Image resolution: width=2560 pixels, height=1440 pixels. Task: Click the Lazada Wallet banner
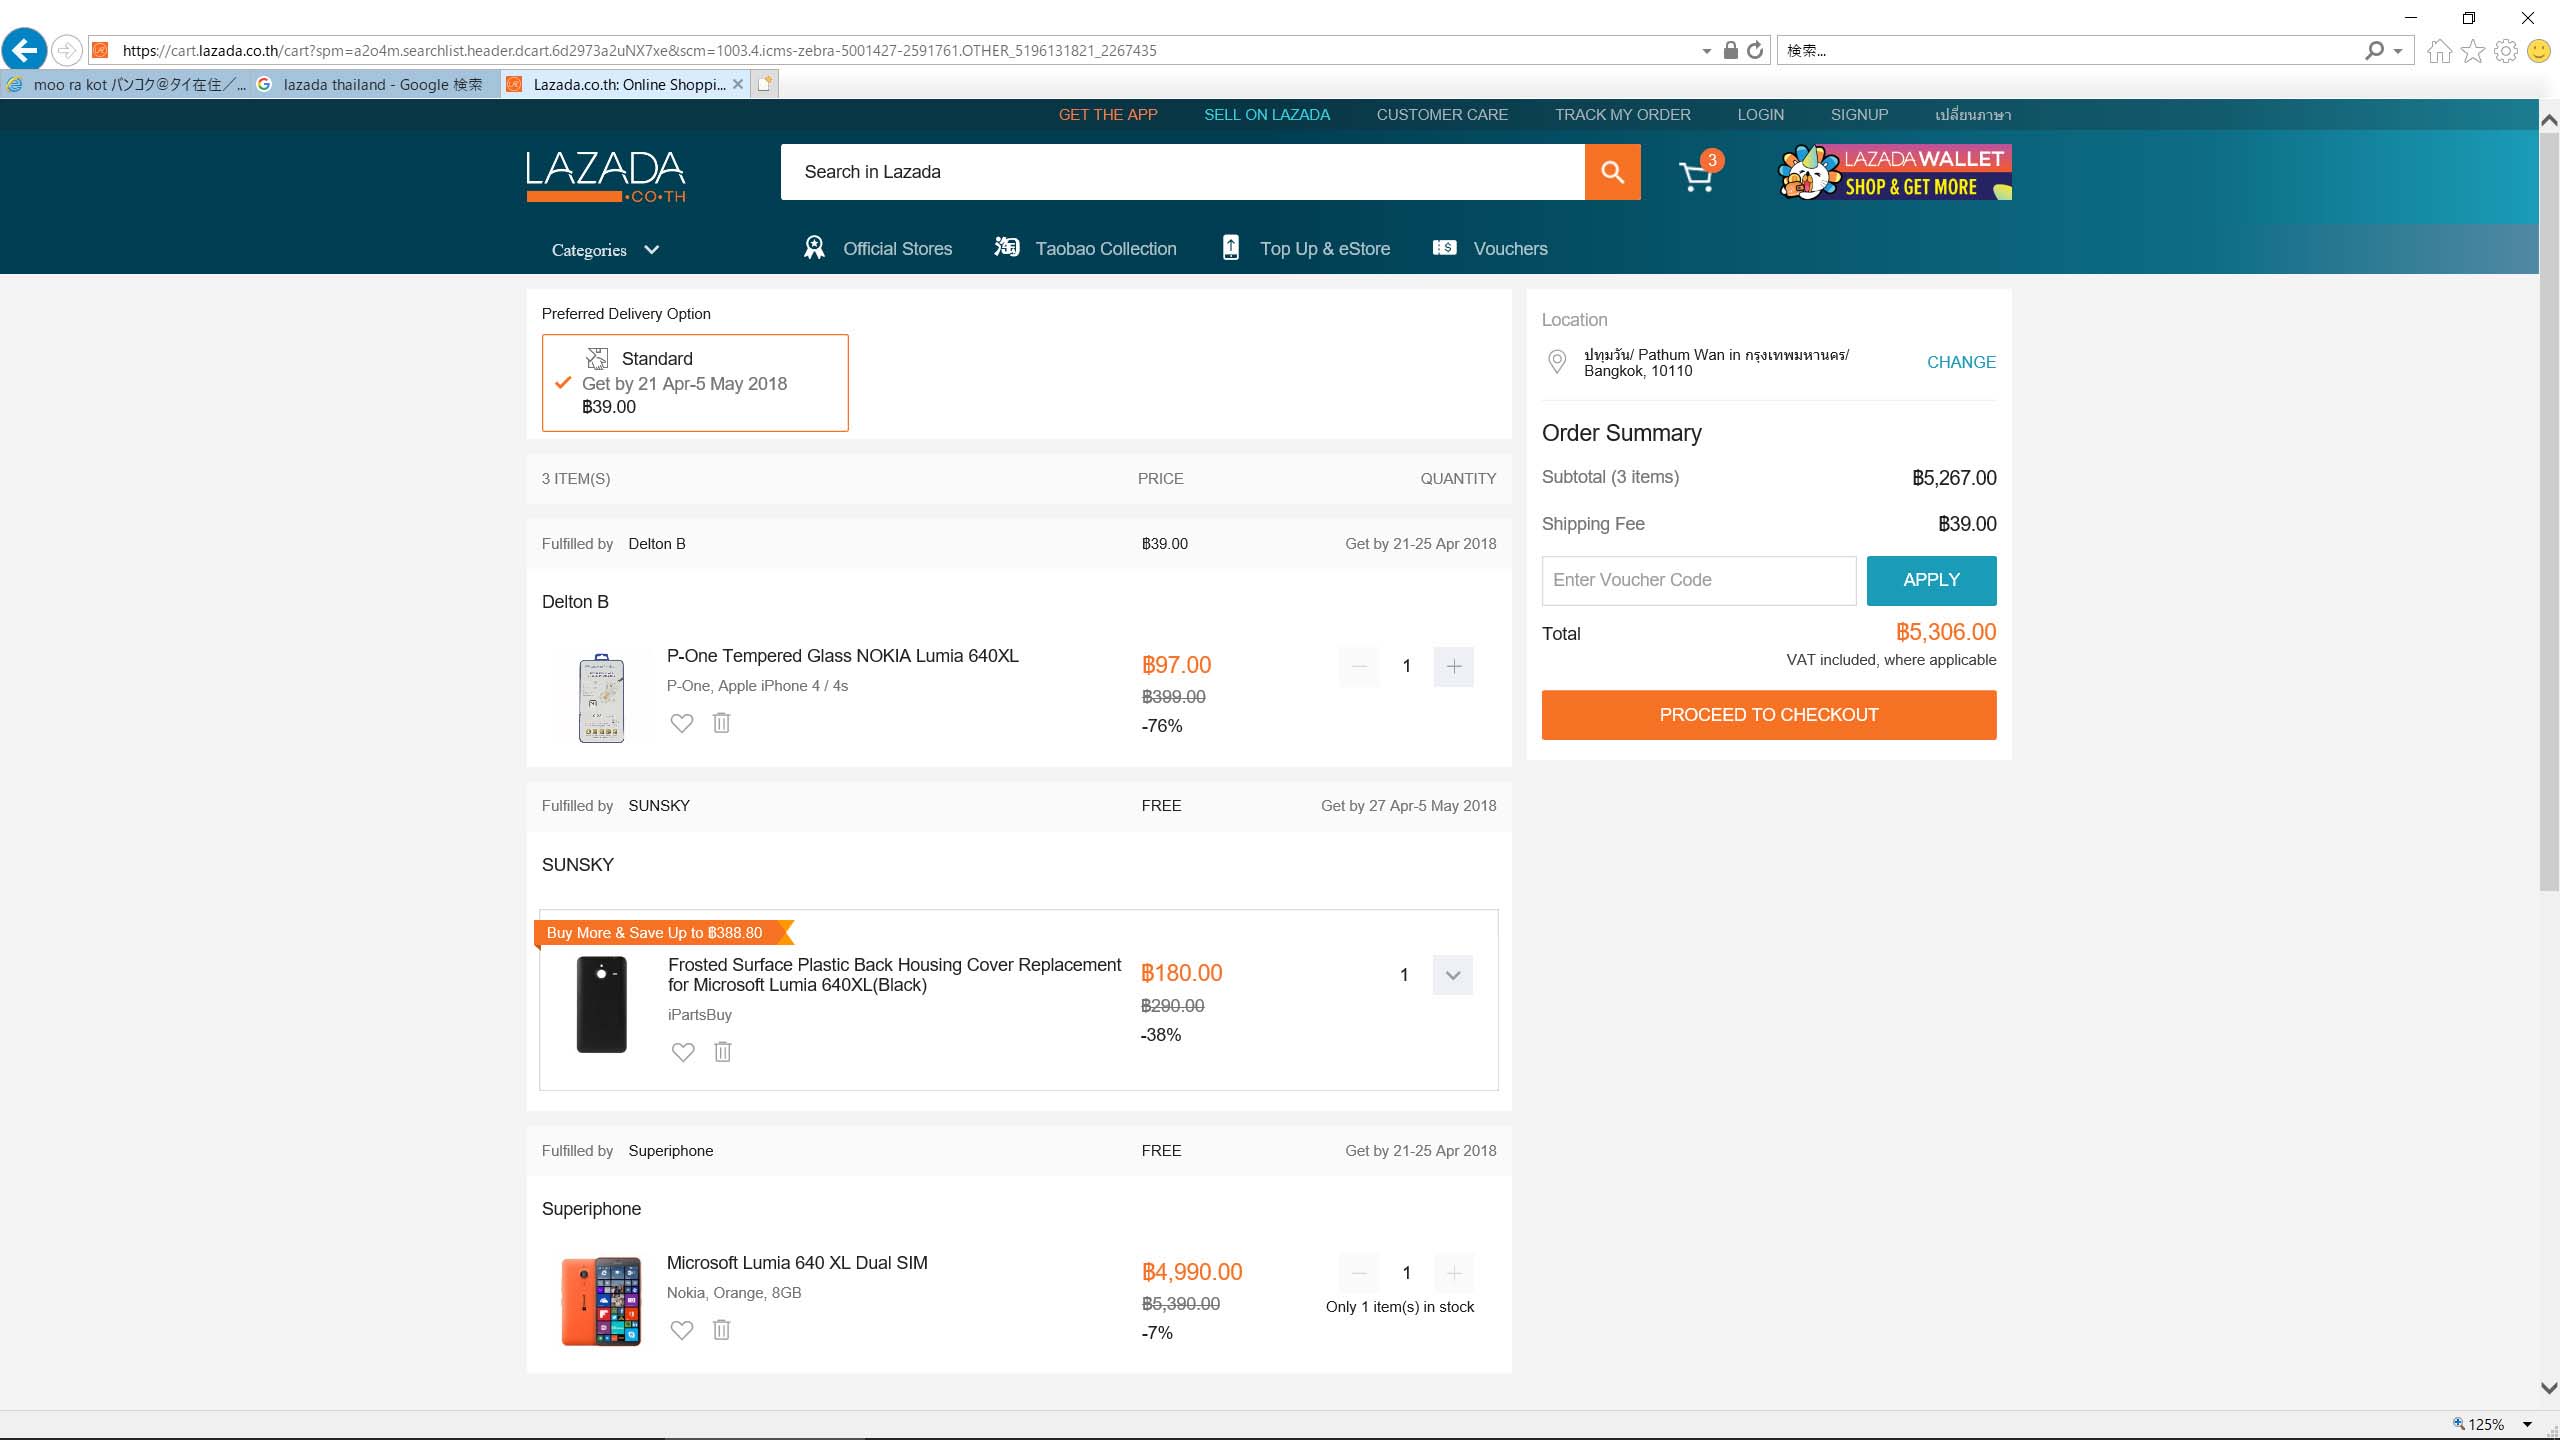pos(1895,172)
